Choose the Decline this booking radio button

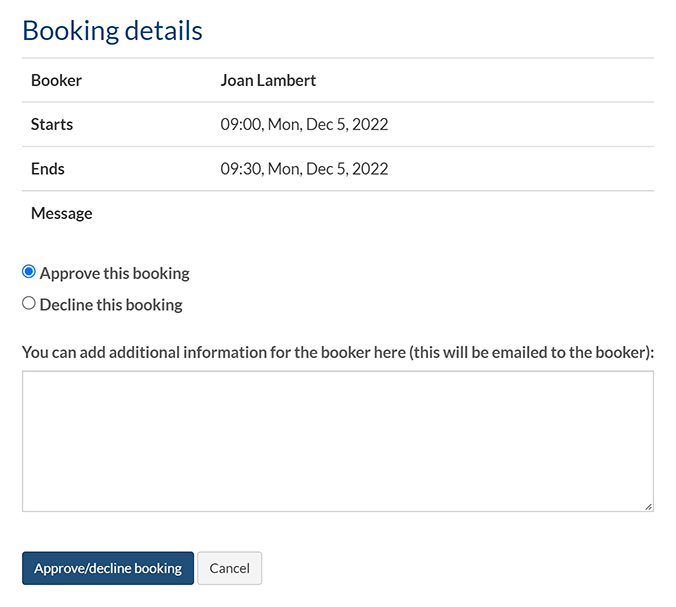click(29, 303)
